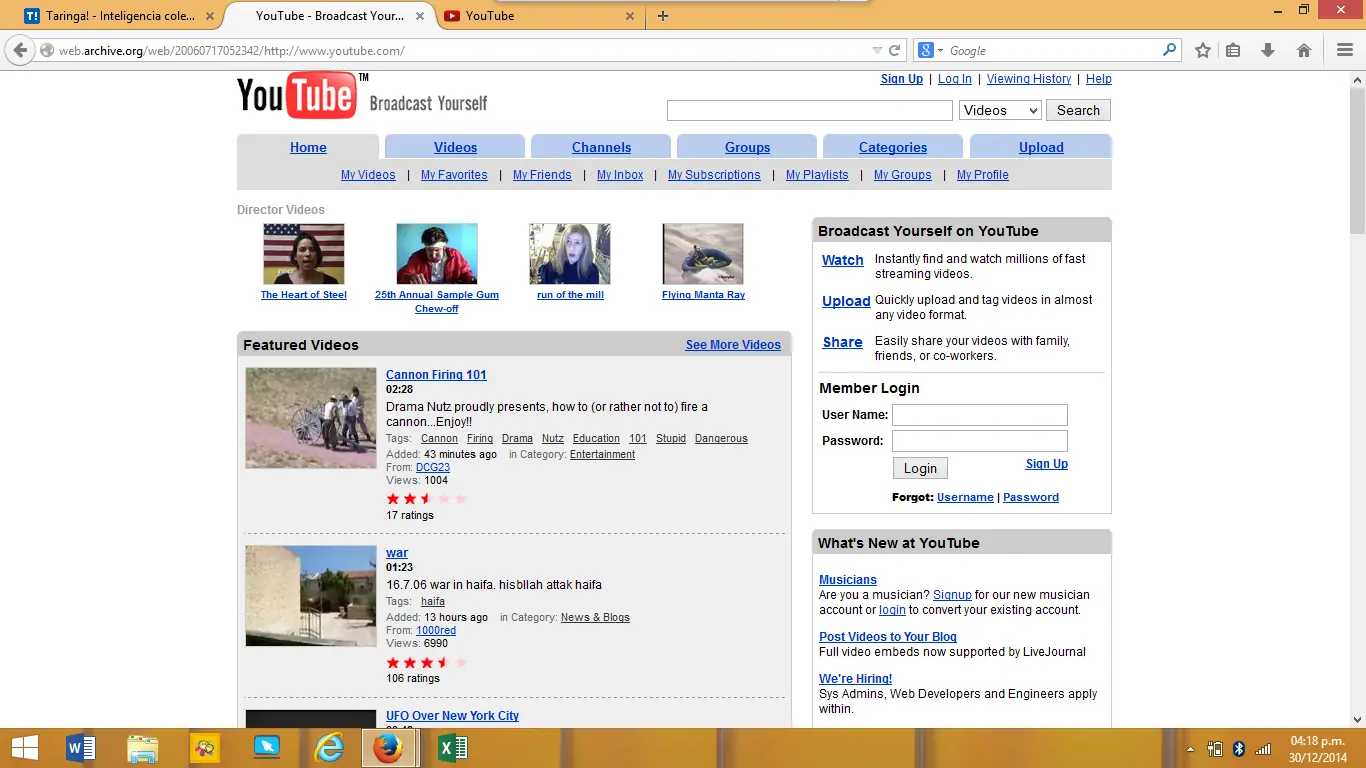Screen dimensions: 1366x768
Task: Click the Cannon Firing 101 video thumbnail
Action: pyautogui.click(x=311, y=418)
